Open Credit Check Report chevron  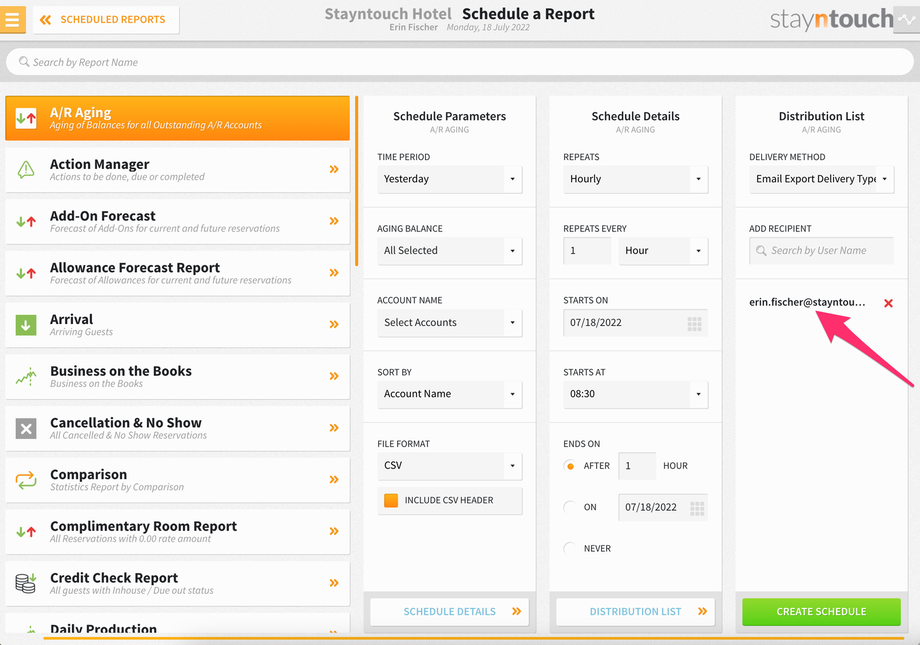point(334,582)
